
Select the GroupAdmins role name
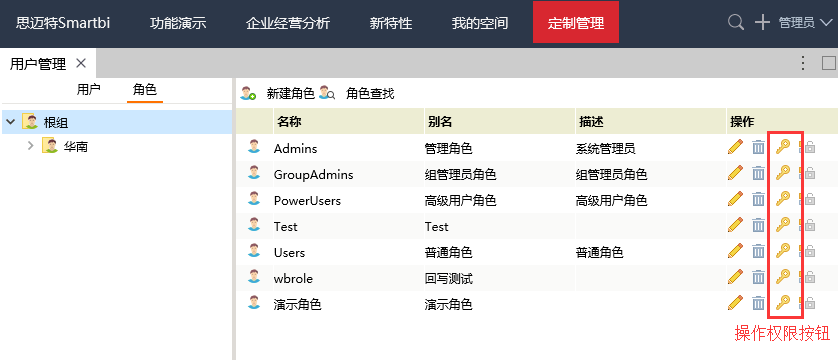pos(314,175)
